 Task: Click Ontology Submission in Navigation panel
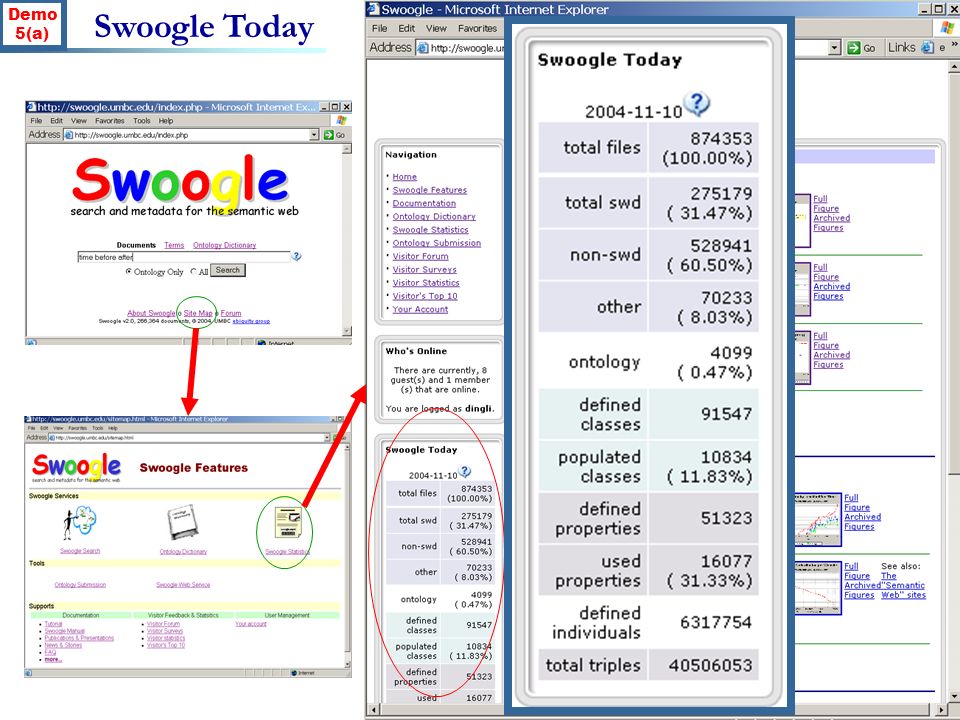click(437, 243)
